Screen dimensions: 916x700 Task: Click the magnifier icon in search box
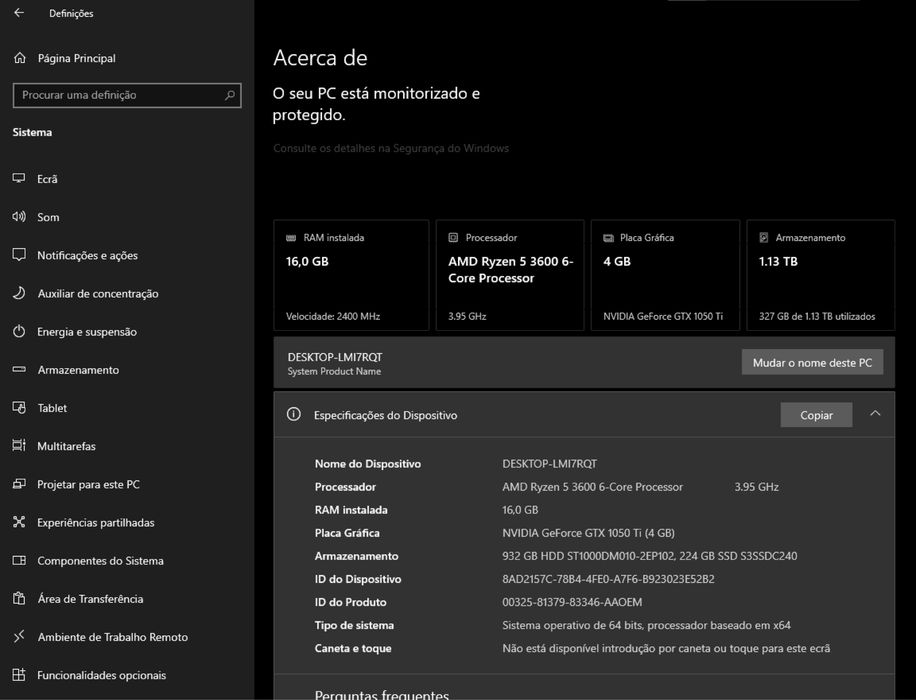point(230,95)
